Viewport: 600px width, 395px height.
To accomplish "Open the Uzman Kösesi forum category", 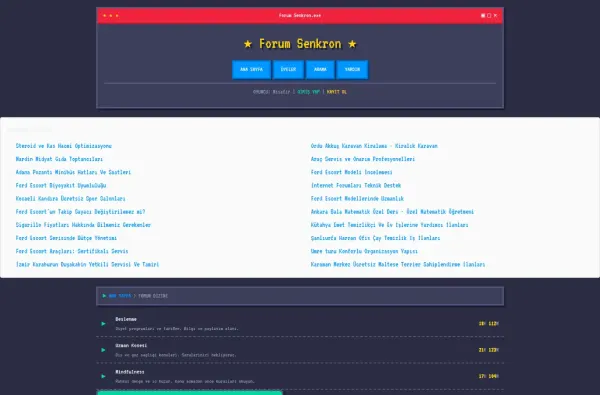I will coord(131,345).
